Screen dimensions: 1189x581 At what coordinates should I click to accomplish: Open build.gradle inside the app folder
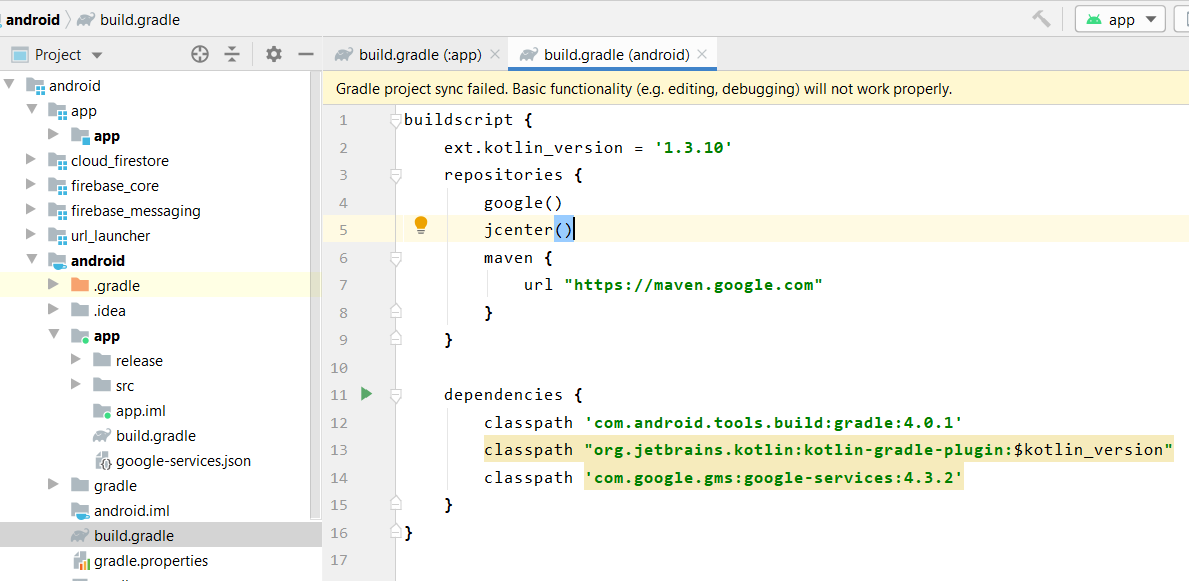coord(155,436)
